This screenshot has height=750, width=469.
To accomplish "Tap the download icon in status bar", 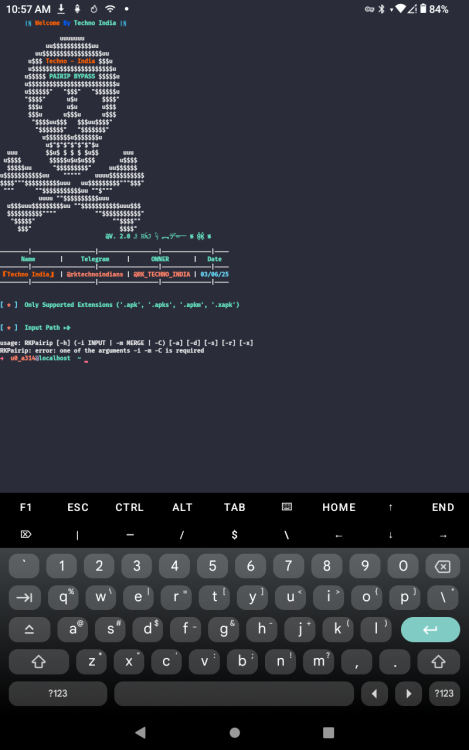I will pyautogui.click(x=61, y=9).
